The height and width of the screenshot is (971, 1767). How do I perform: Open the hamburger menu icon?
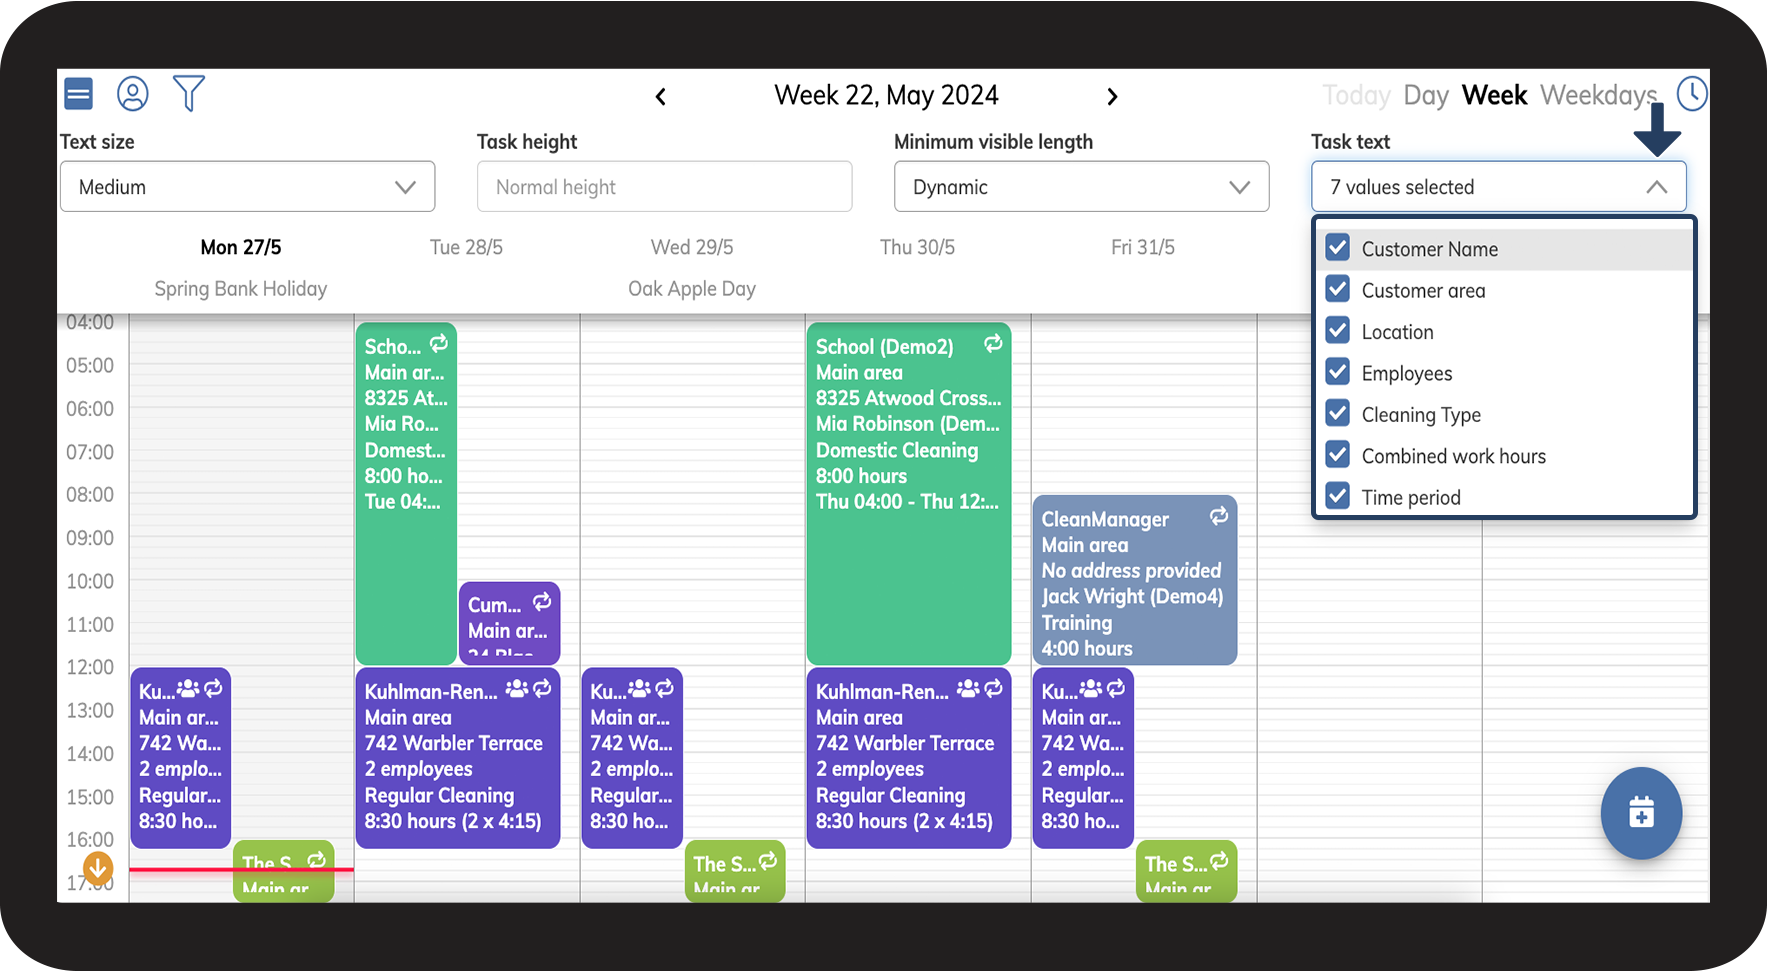79,94
